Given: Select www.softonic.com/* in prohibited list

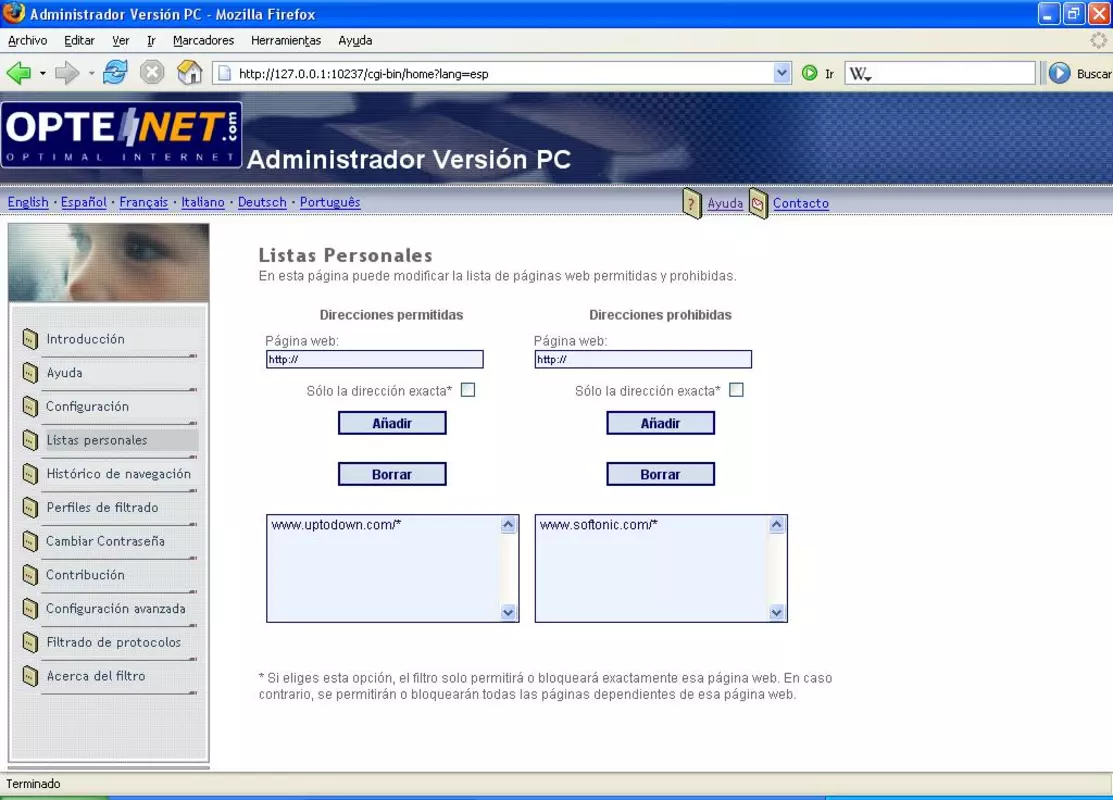Looking at the screenshot, I should (598, 525).
